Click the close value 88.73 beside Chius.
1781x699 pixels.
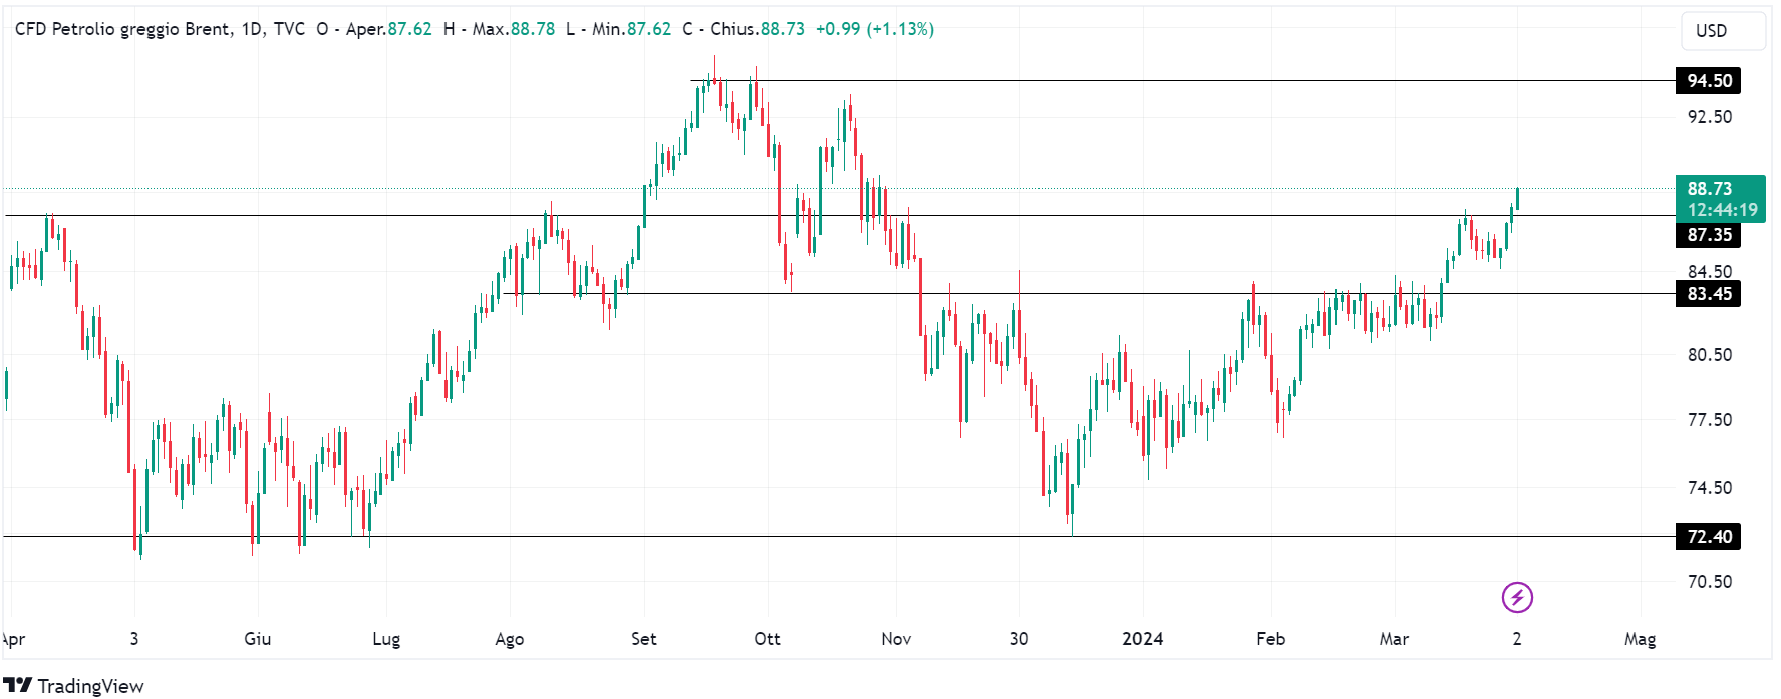[782, 29]
